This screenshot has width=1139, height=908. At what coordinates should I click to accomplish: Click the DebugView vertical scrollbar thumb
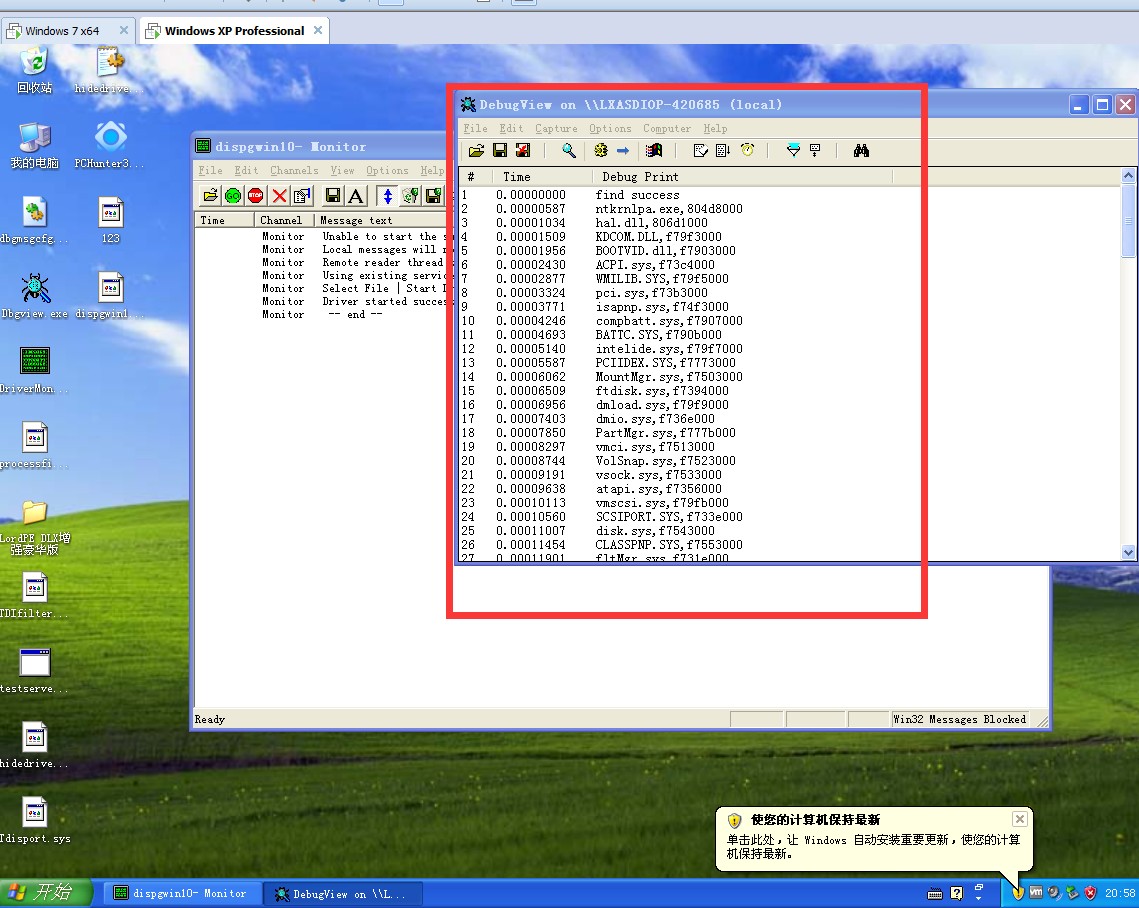click(1128, 221)
